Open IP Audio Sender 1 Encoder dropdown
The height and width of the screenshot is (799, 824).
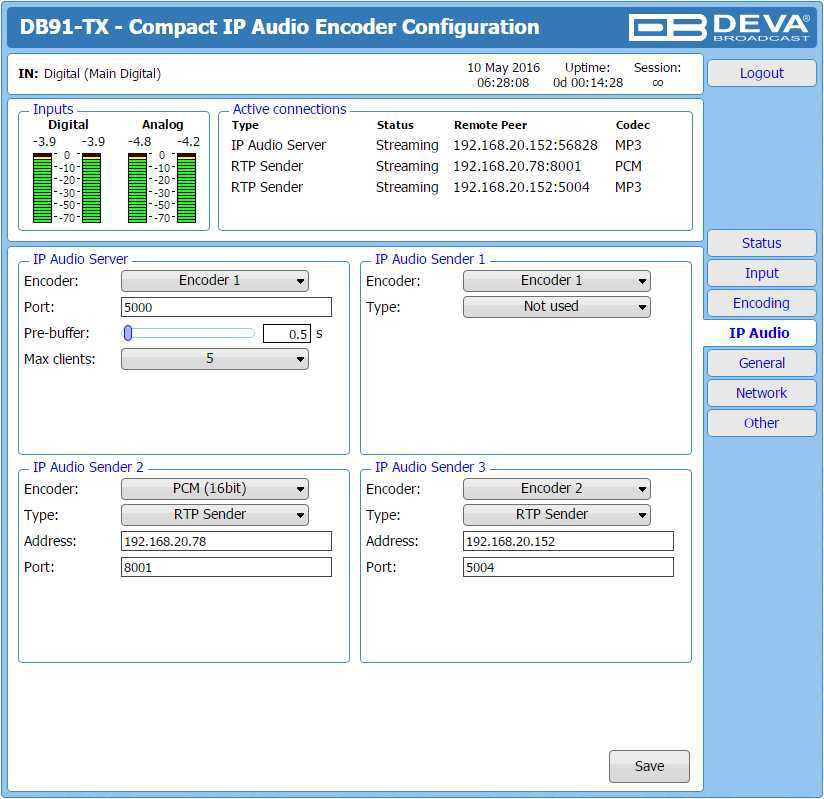[557, 281]
